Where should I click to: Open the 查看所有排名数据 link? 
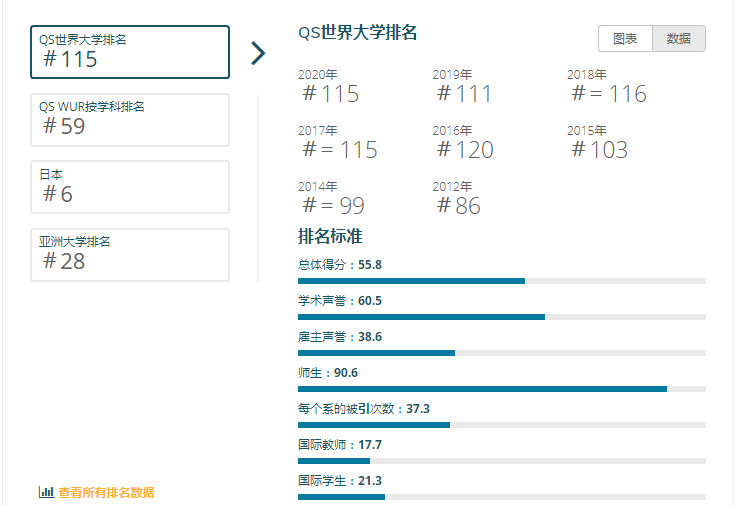coord(106,492)
